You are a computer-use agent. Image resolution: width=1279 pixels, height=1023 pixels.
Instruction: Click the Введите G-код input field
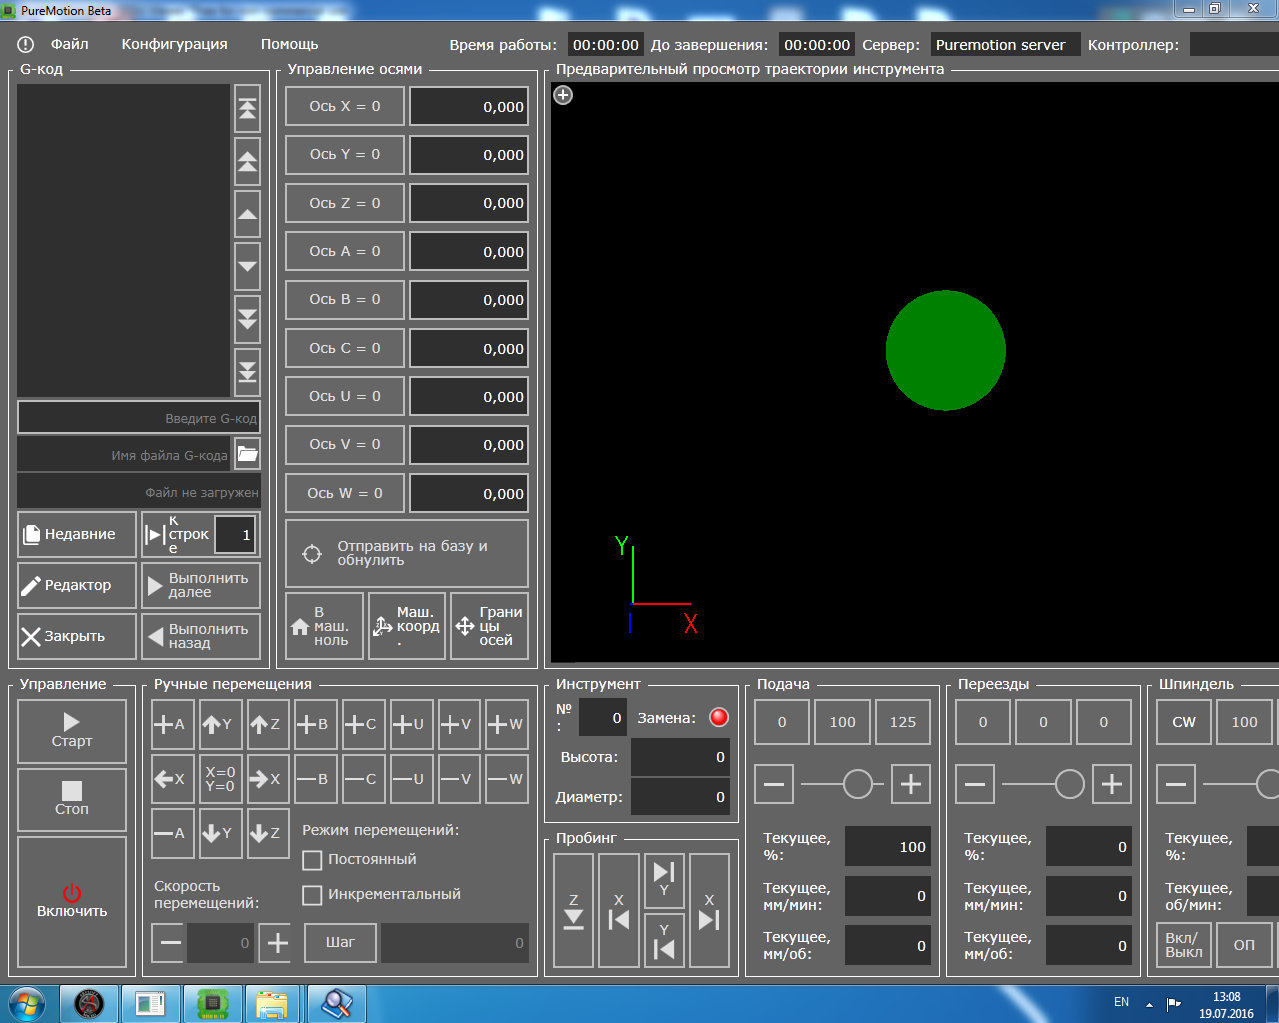(138, 418)
